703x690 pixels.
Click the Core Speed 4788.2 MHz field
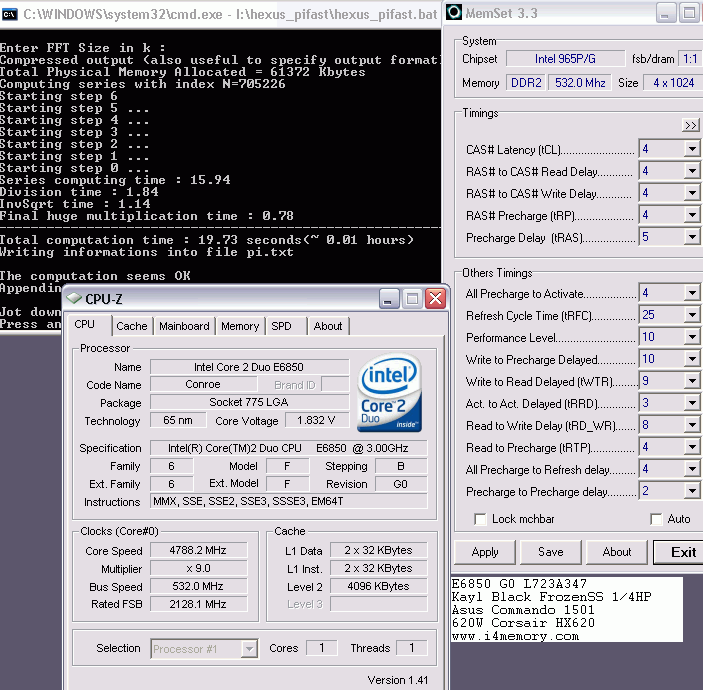click(x=198, y=550)
